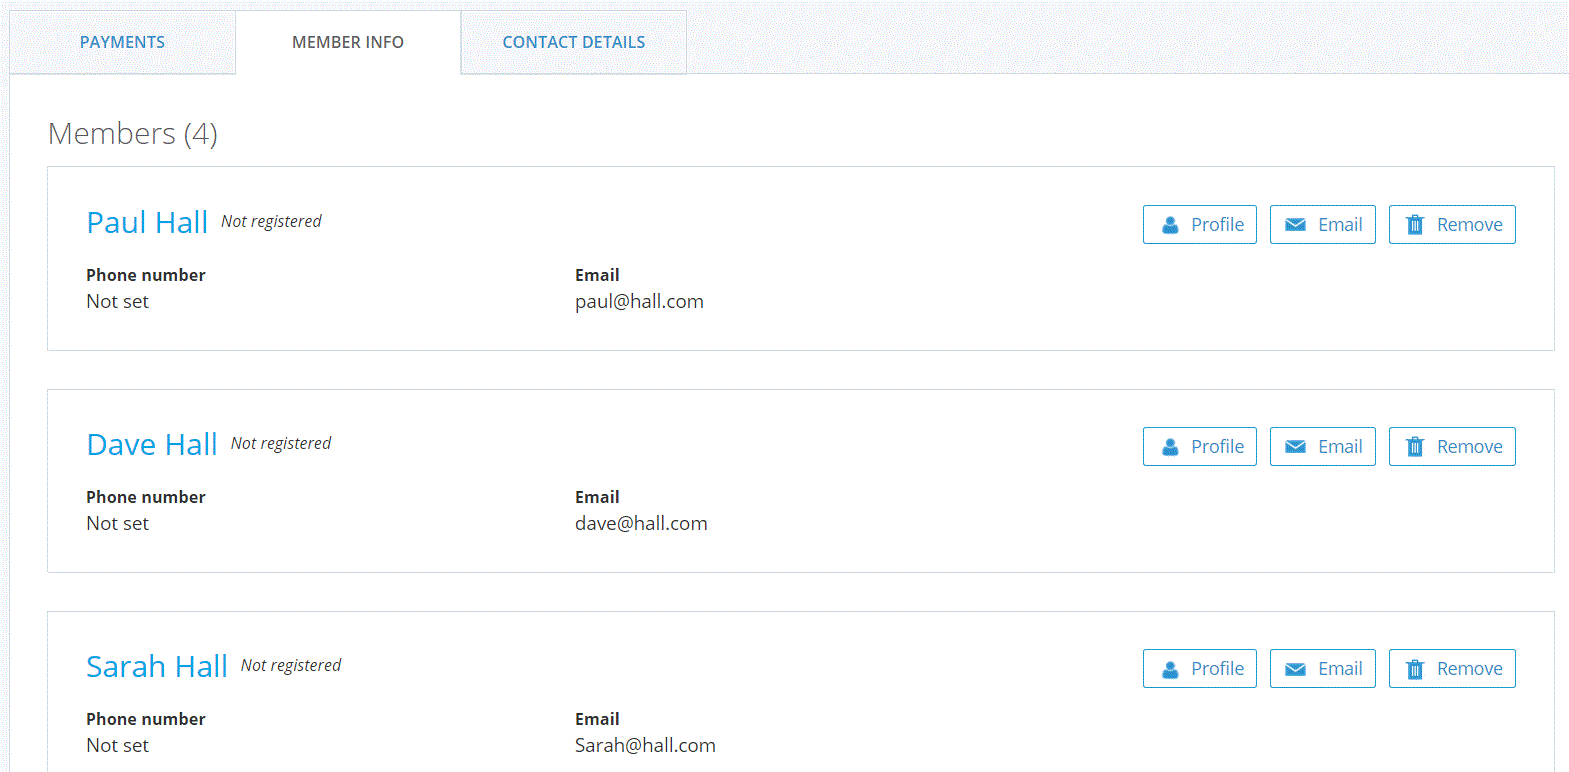1569x772 pixels.
Task: Click the Sarah@hall.com email address
Action: tap(645, 746)
